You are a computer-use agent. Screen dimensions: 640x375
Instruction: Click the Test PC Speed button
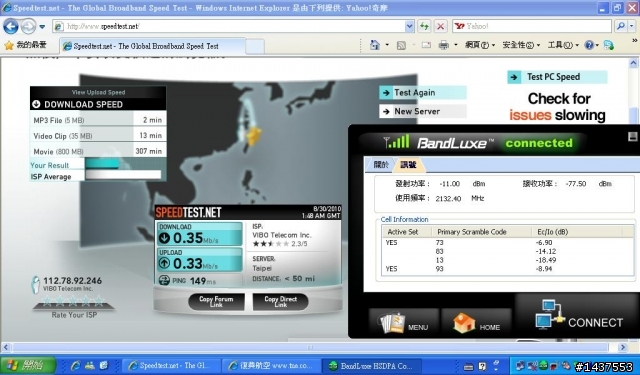[x=557, y=77]
